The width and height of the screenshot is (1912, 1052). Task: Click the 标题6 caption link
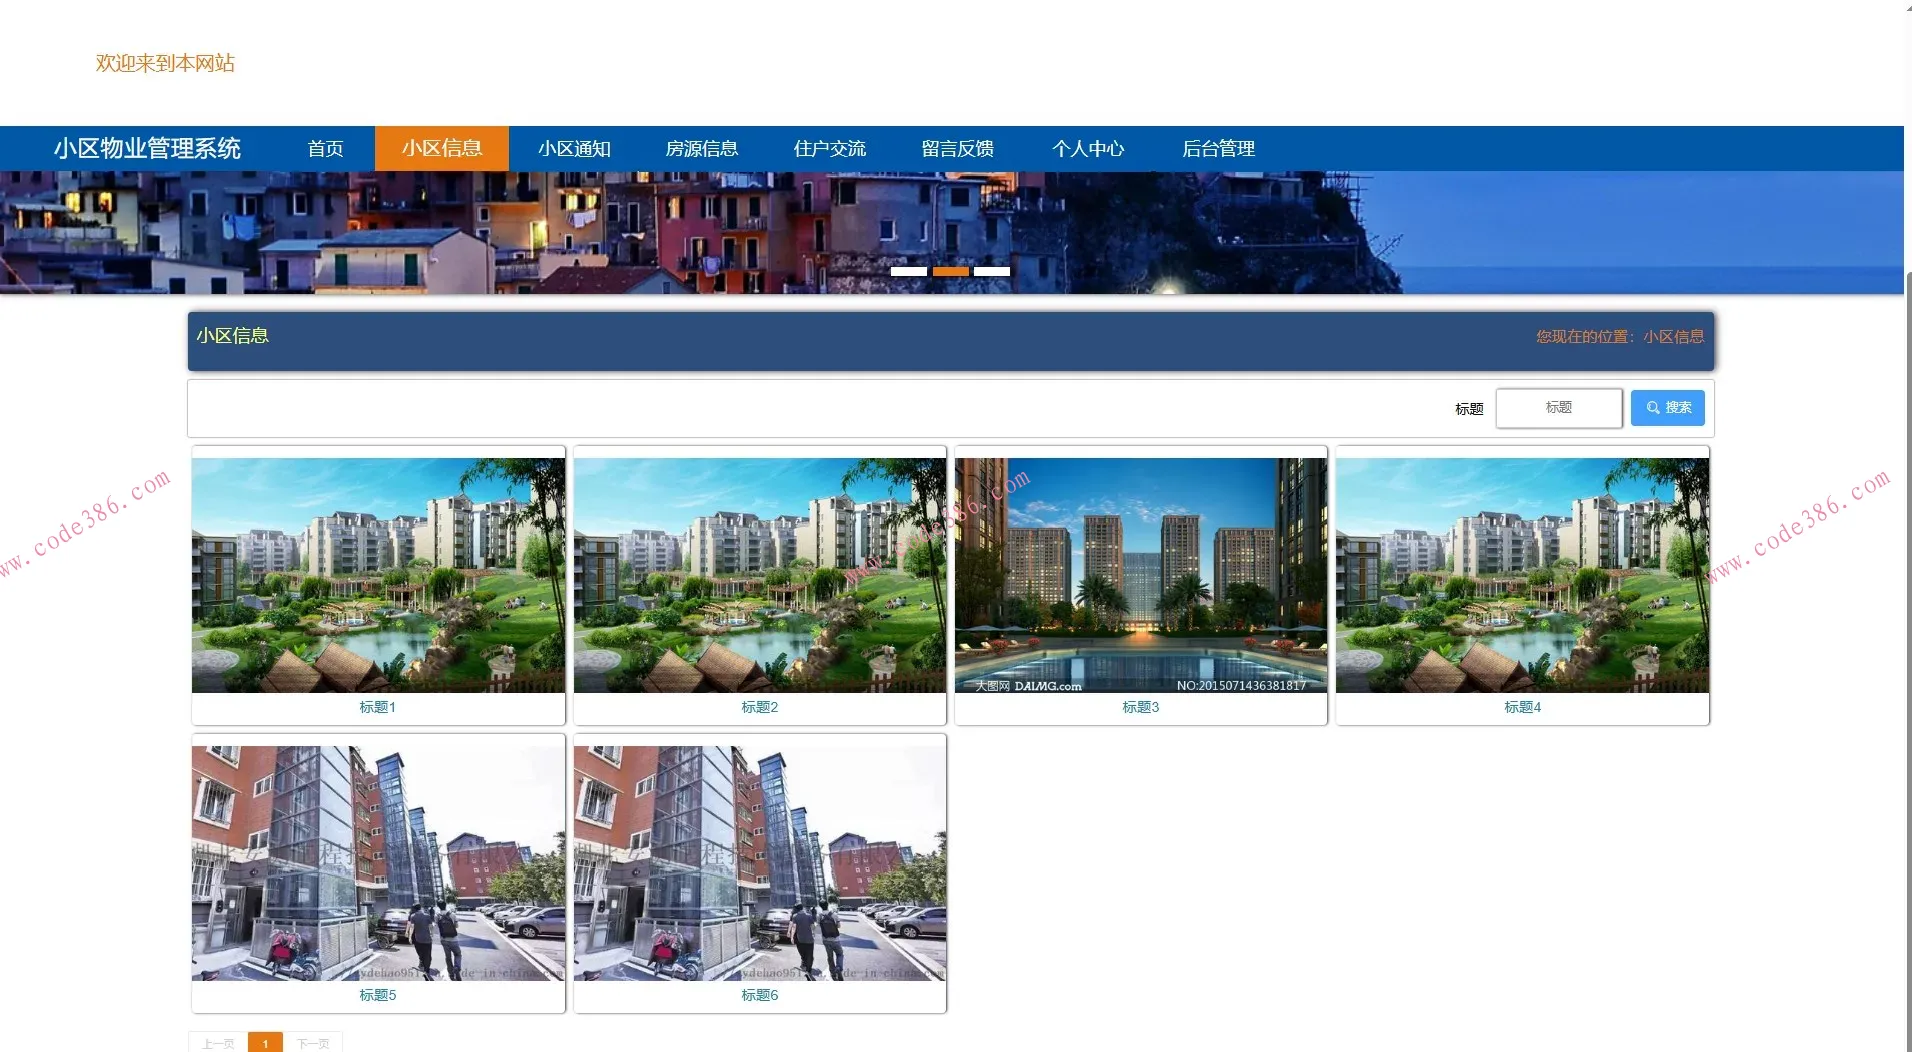click(760, 995)
